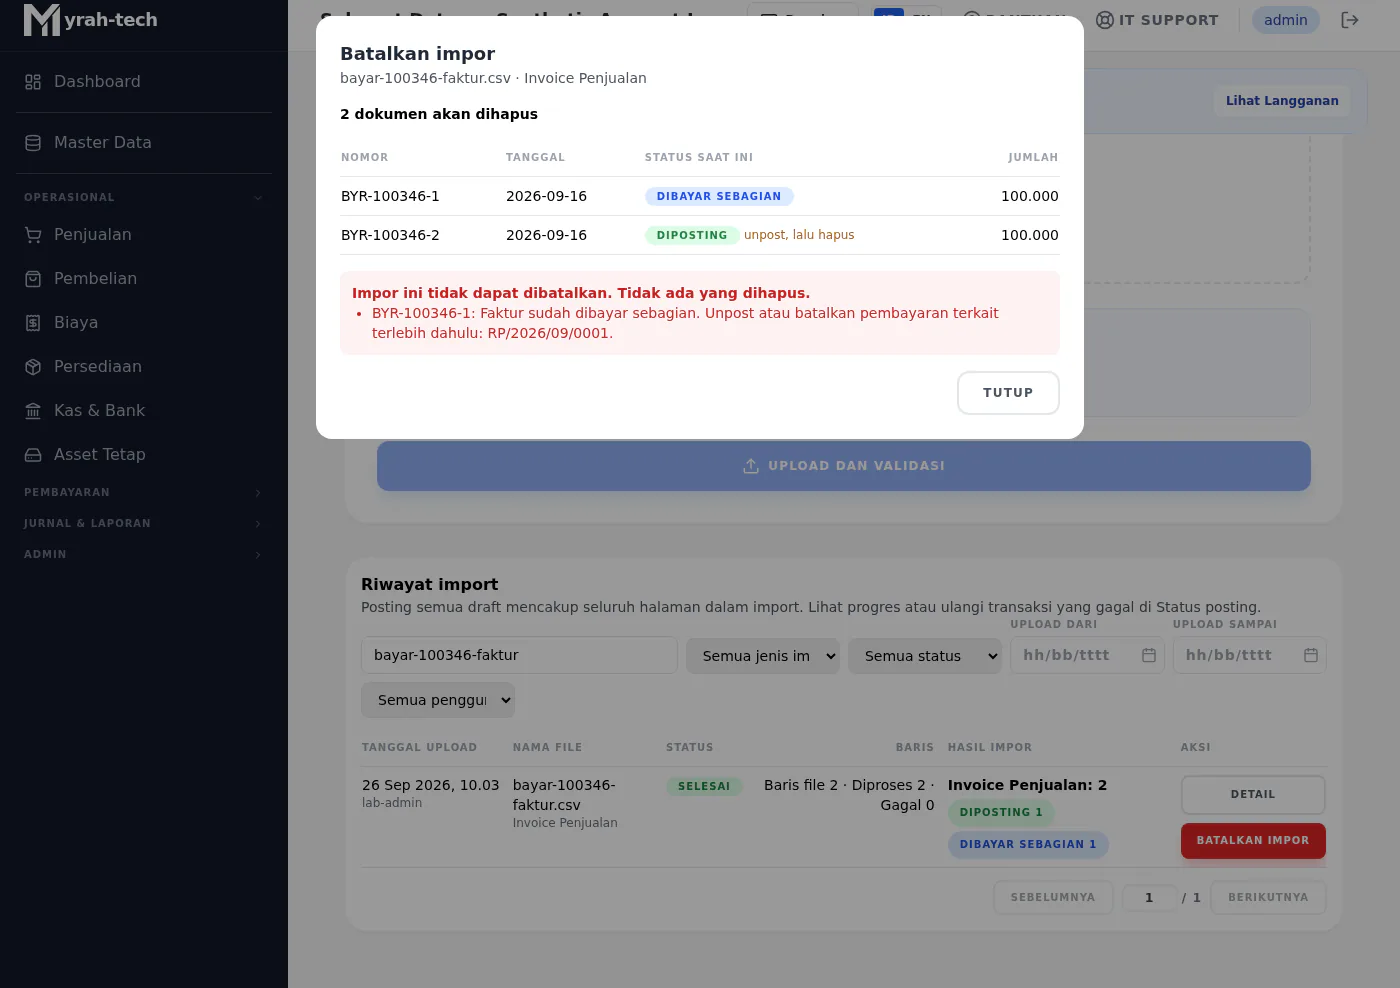Click the Dibayar Sebagian 1 result badge
Viewport: 1400px width, 988px height.
tap(1028, 845)
